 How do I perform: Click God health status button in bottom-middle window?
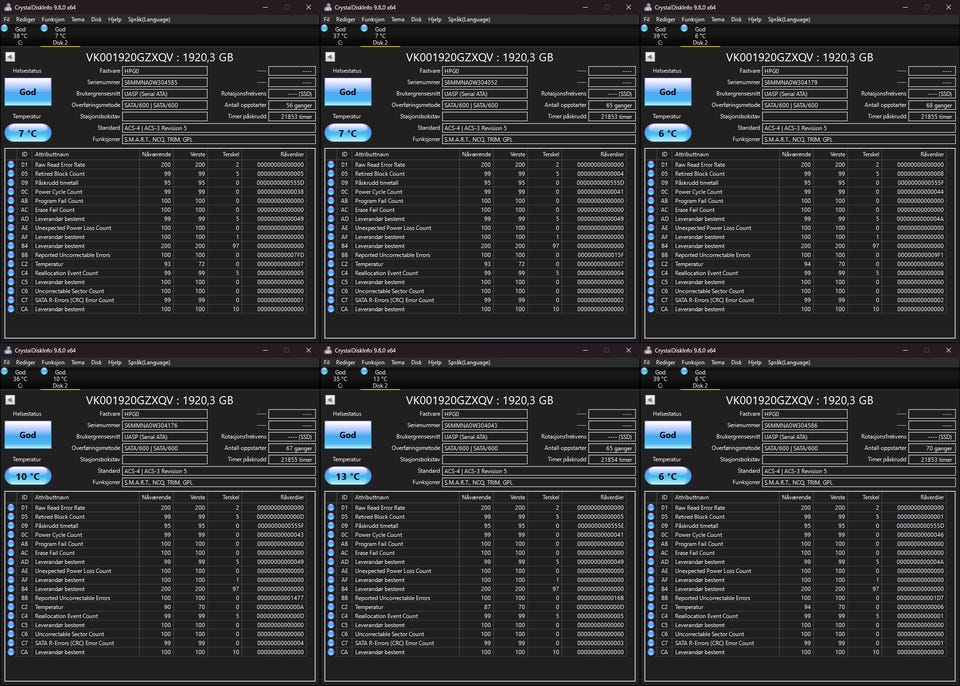[x=348, y=435]
